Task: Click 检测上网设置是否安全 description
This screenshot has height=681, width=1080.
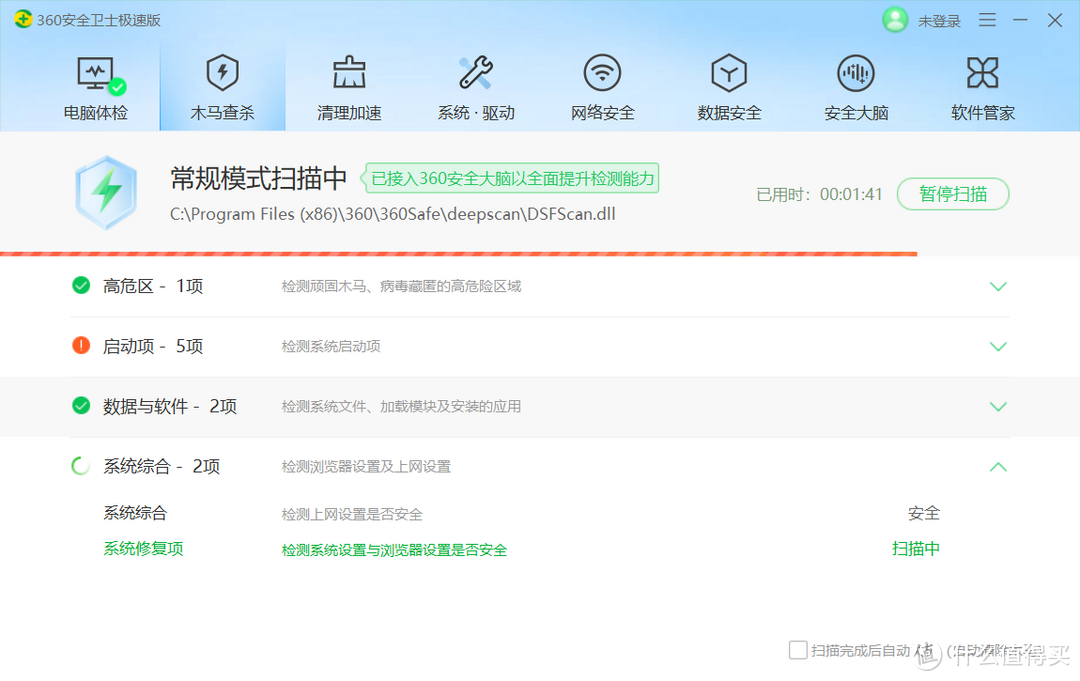Action: [352, 514]
